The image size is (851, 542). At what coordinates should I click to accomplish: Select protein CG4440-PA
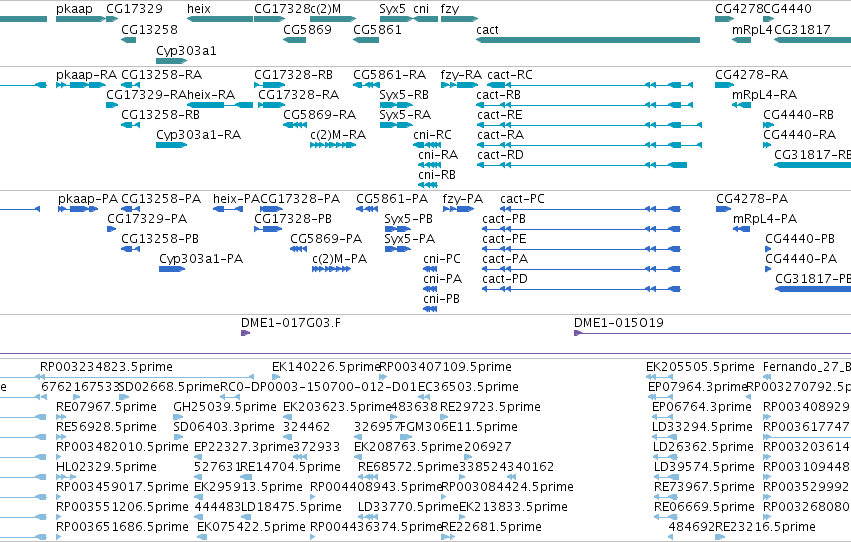[x=768, y=269]
